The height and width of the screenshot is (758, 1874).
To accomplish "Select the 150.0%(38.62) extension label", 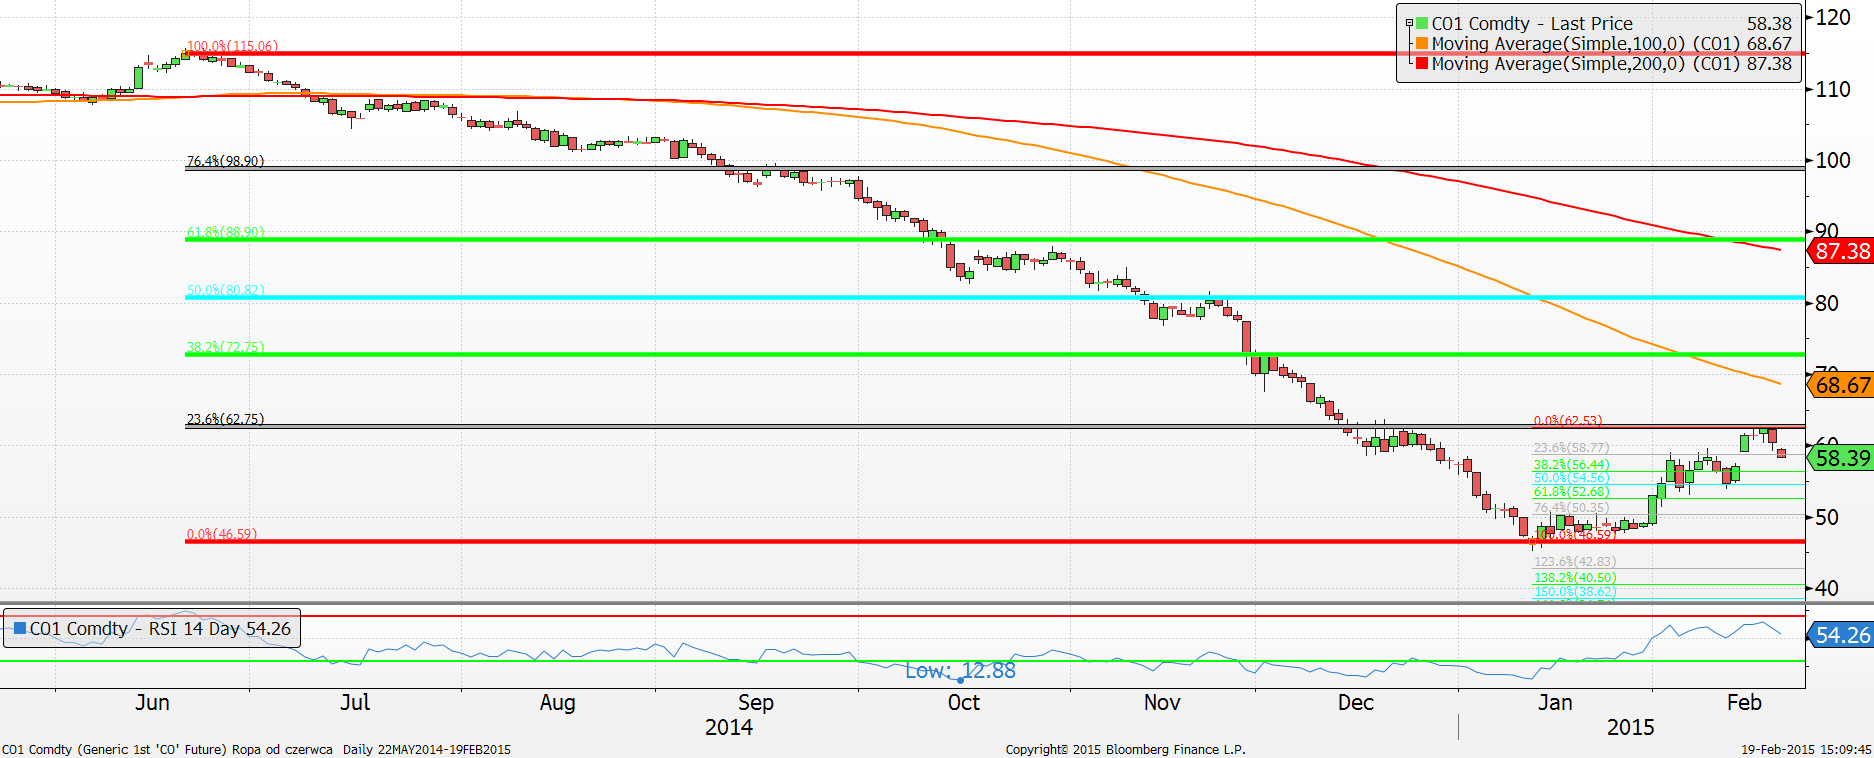I will click(1574, 591).
